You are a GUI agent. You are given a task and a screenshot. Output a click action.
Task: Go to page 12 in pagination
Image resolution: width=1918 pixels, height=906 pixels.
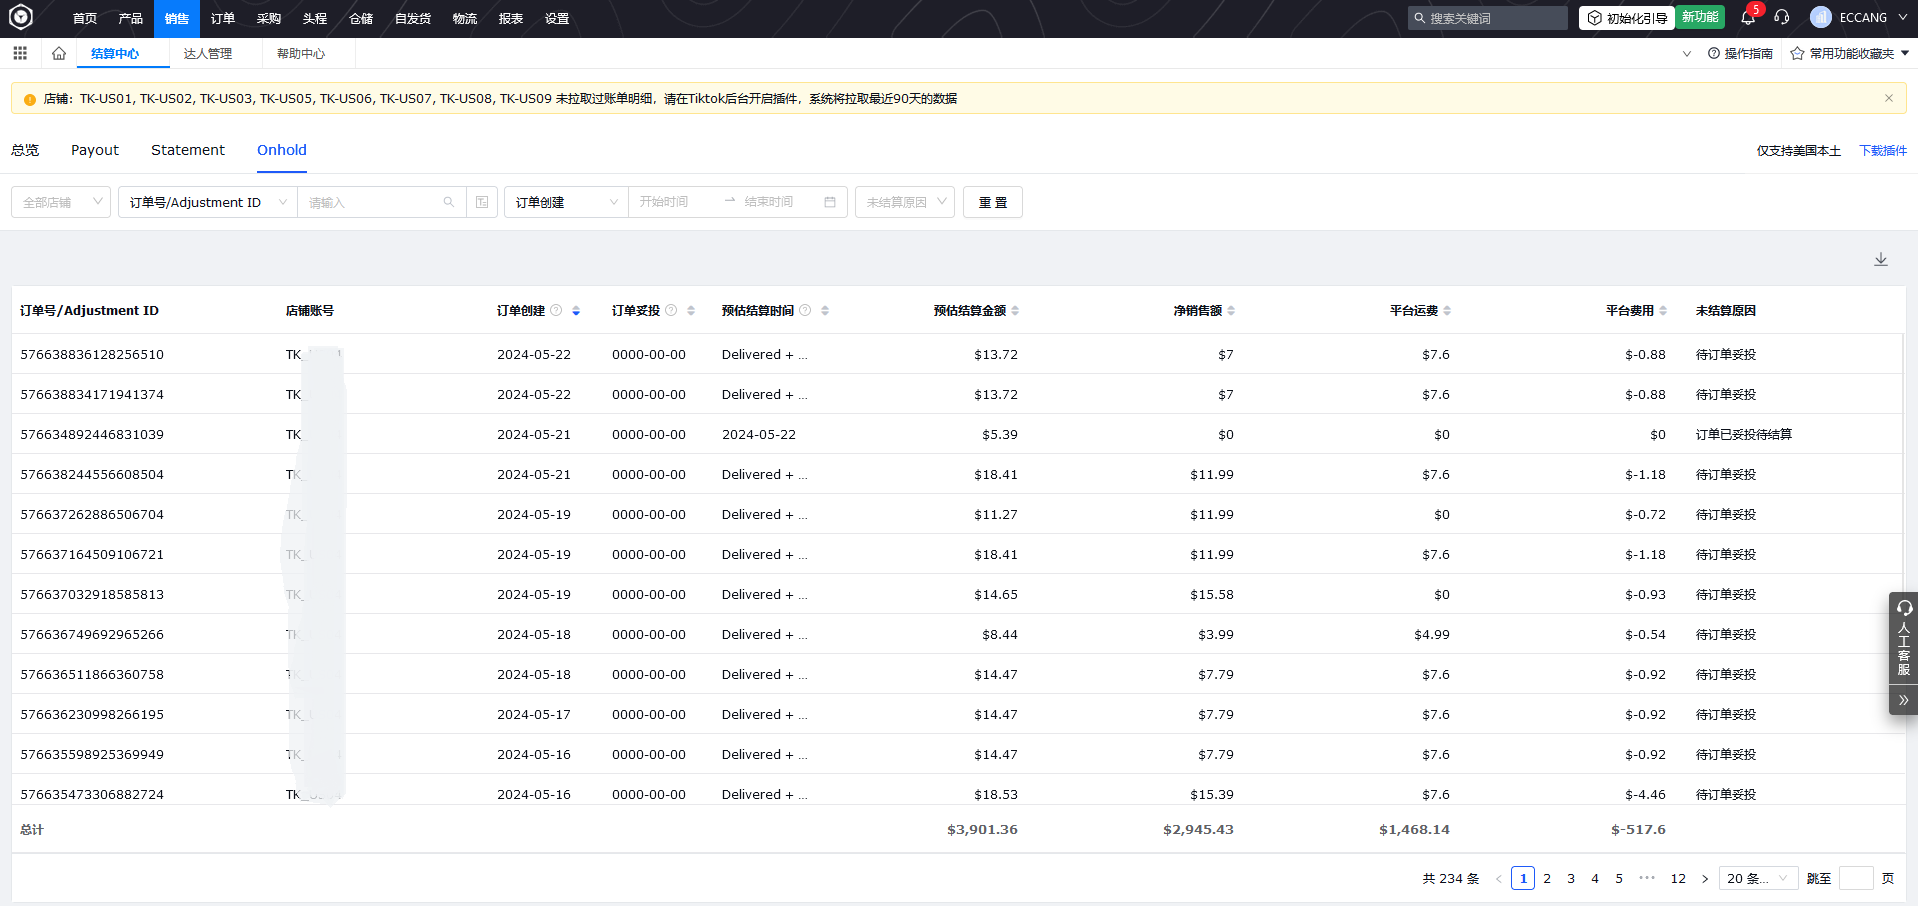point(1678,879)
